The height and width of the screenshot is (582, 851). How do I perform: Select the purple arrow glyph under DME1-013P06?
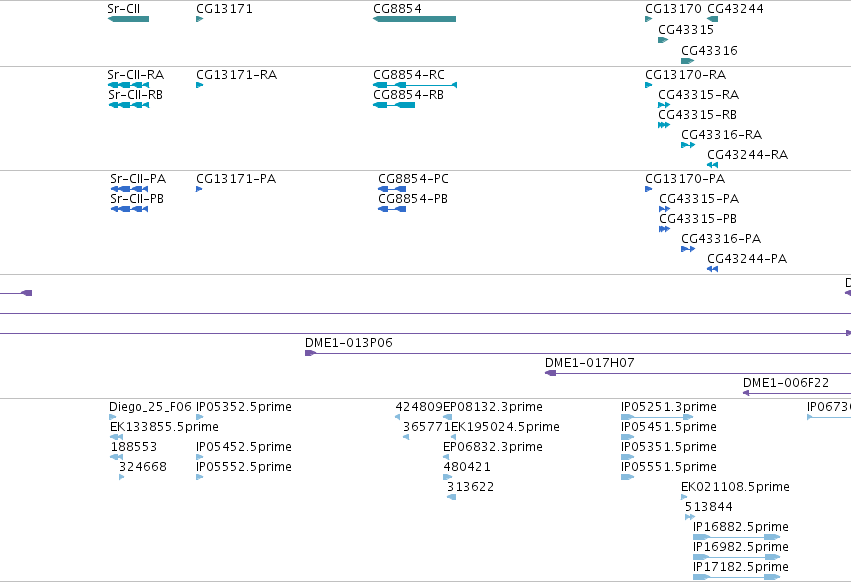[x=310, y=353]
